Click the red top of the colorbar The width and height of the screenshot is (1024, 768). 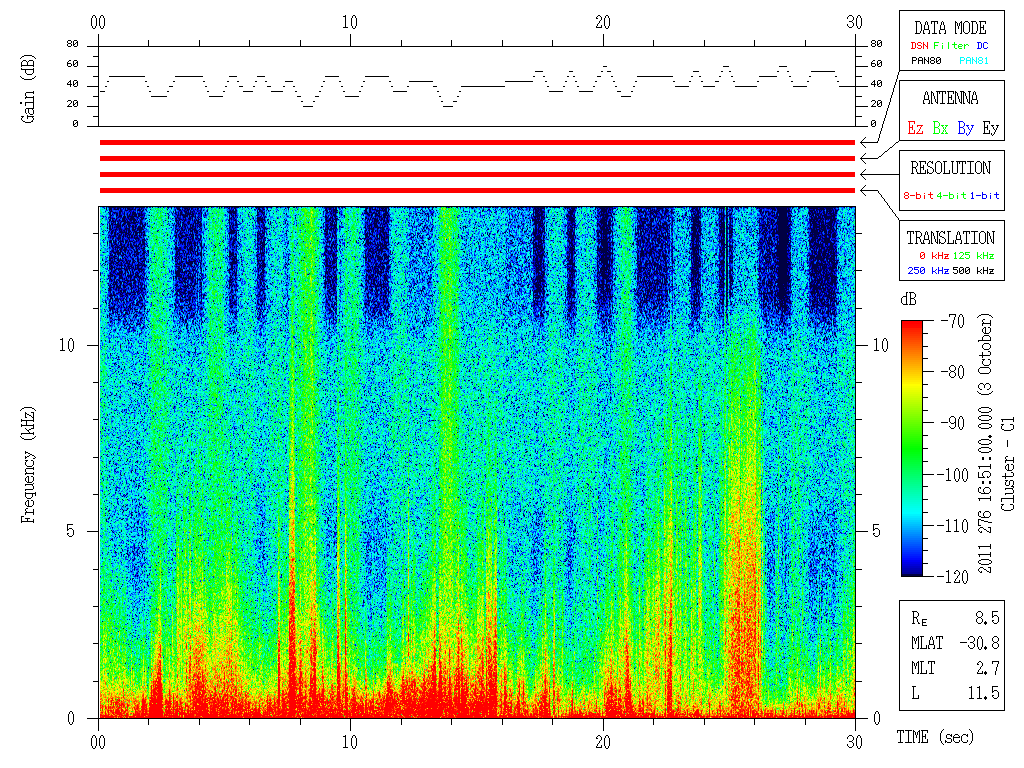click(x=912, y=327)
